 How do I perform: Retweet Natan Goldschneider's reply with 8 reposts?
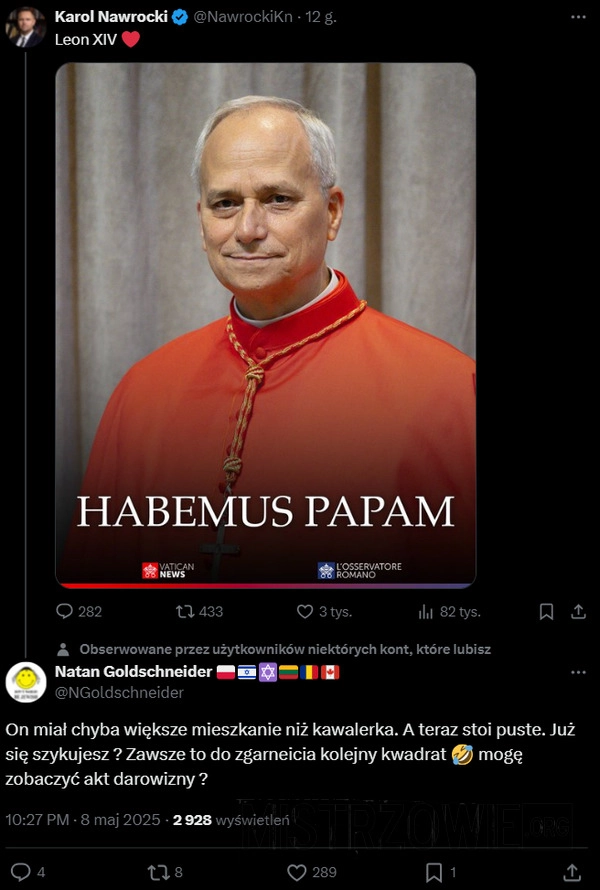coord(165,872)
